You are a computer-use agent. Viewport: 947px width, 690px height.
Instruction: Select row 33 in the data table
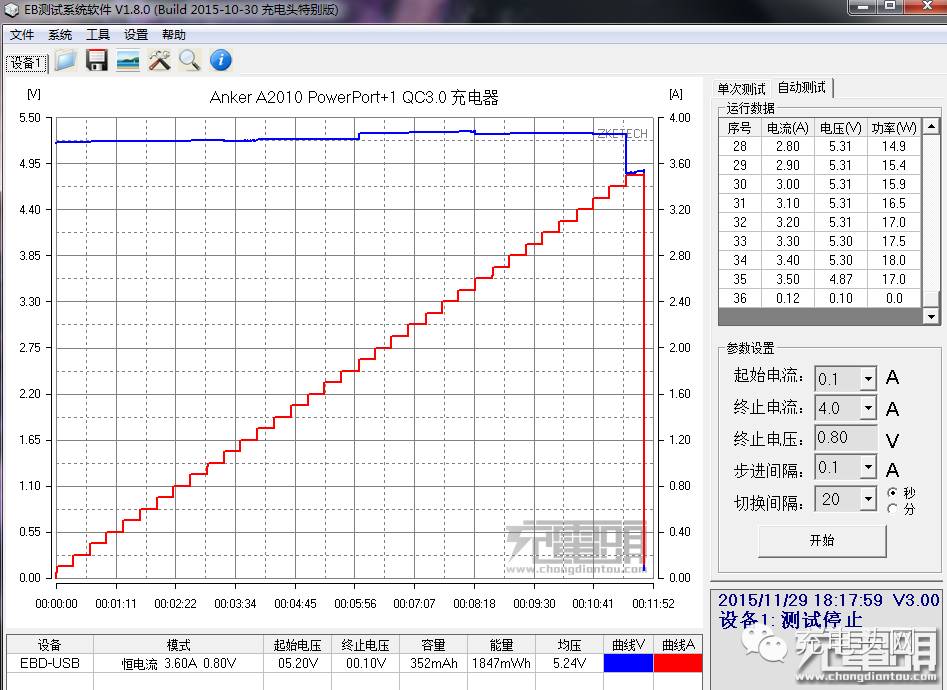coord(820,241)
